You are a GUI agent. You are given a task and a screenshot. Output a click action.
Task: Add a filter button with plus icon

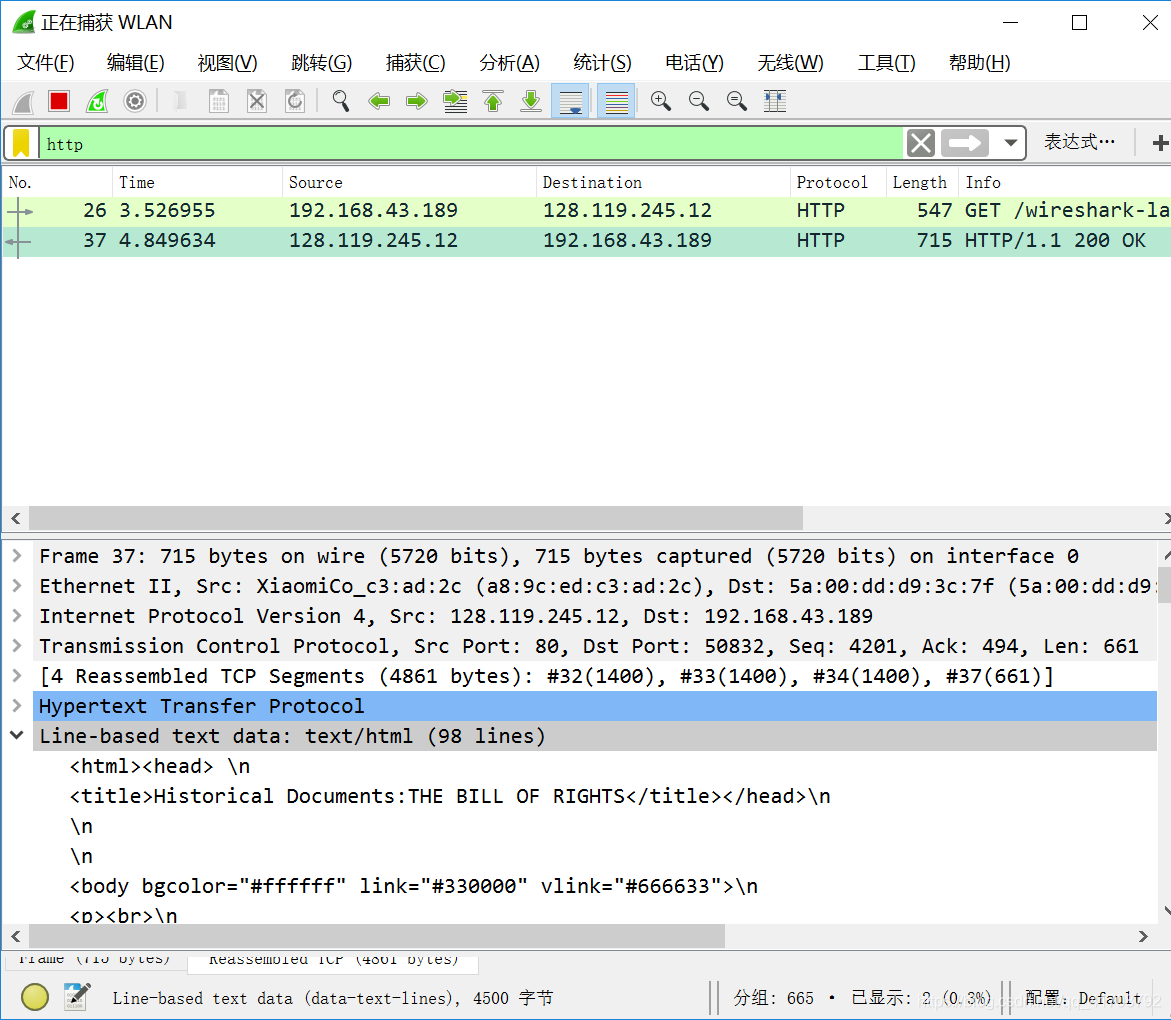[1160, 143]
